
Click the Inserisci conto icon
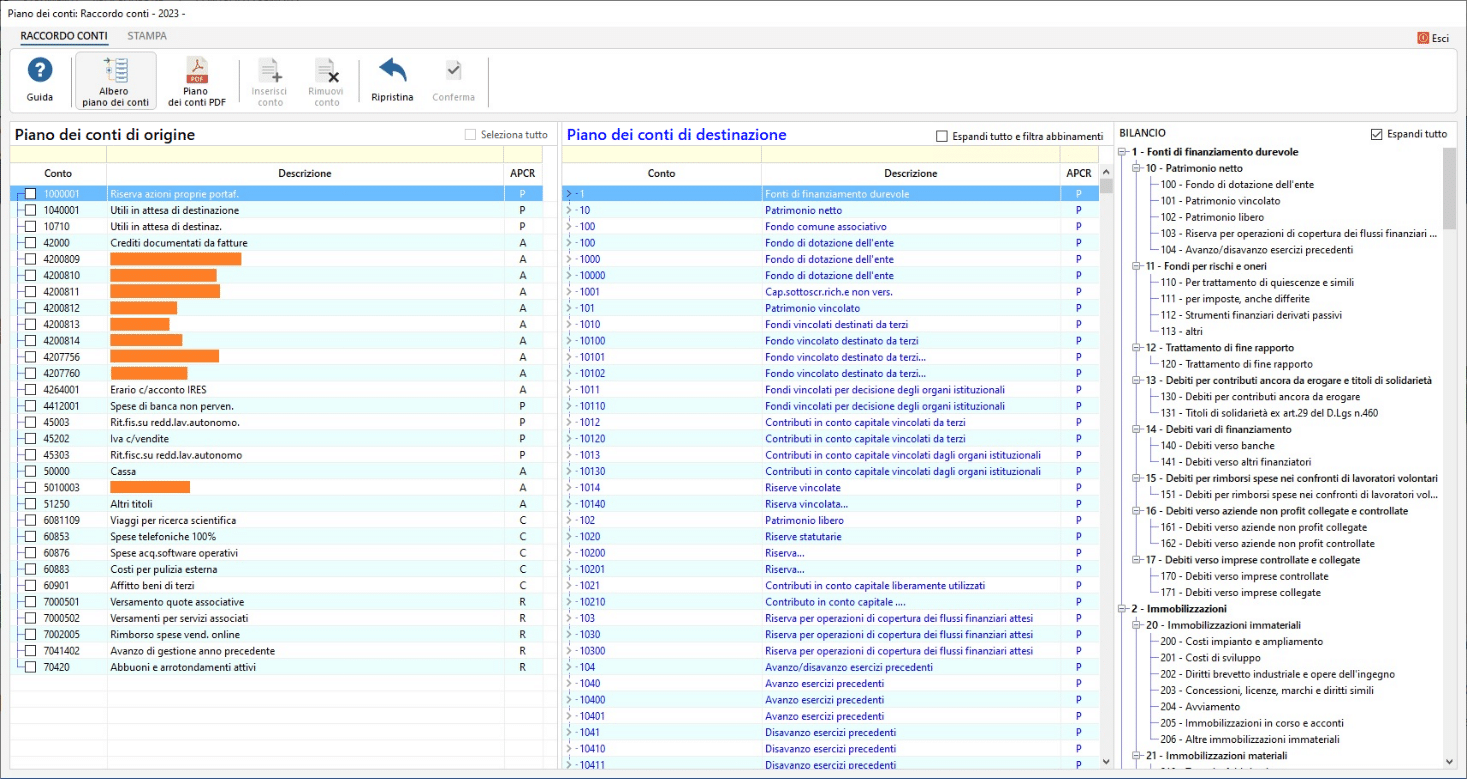[270, 71]
